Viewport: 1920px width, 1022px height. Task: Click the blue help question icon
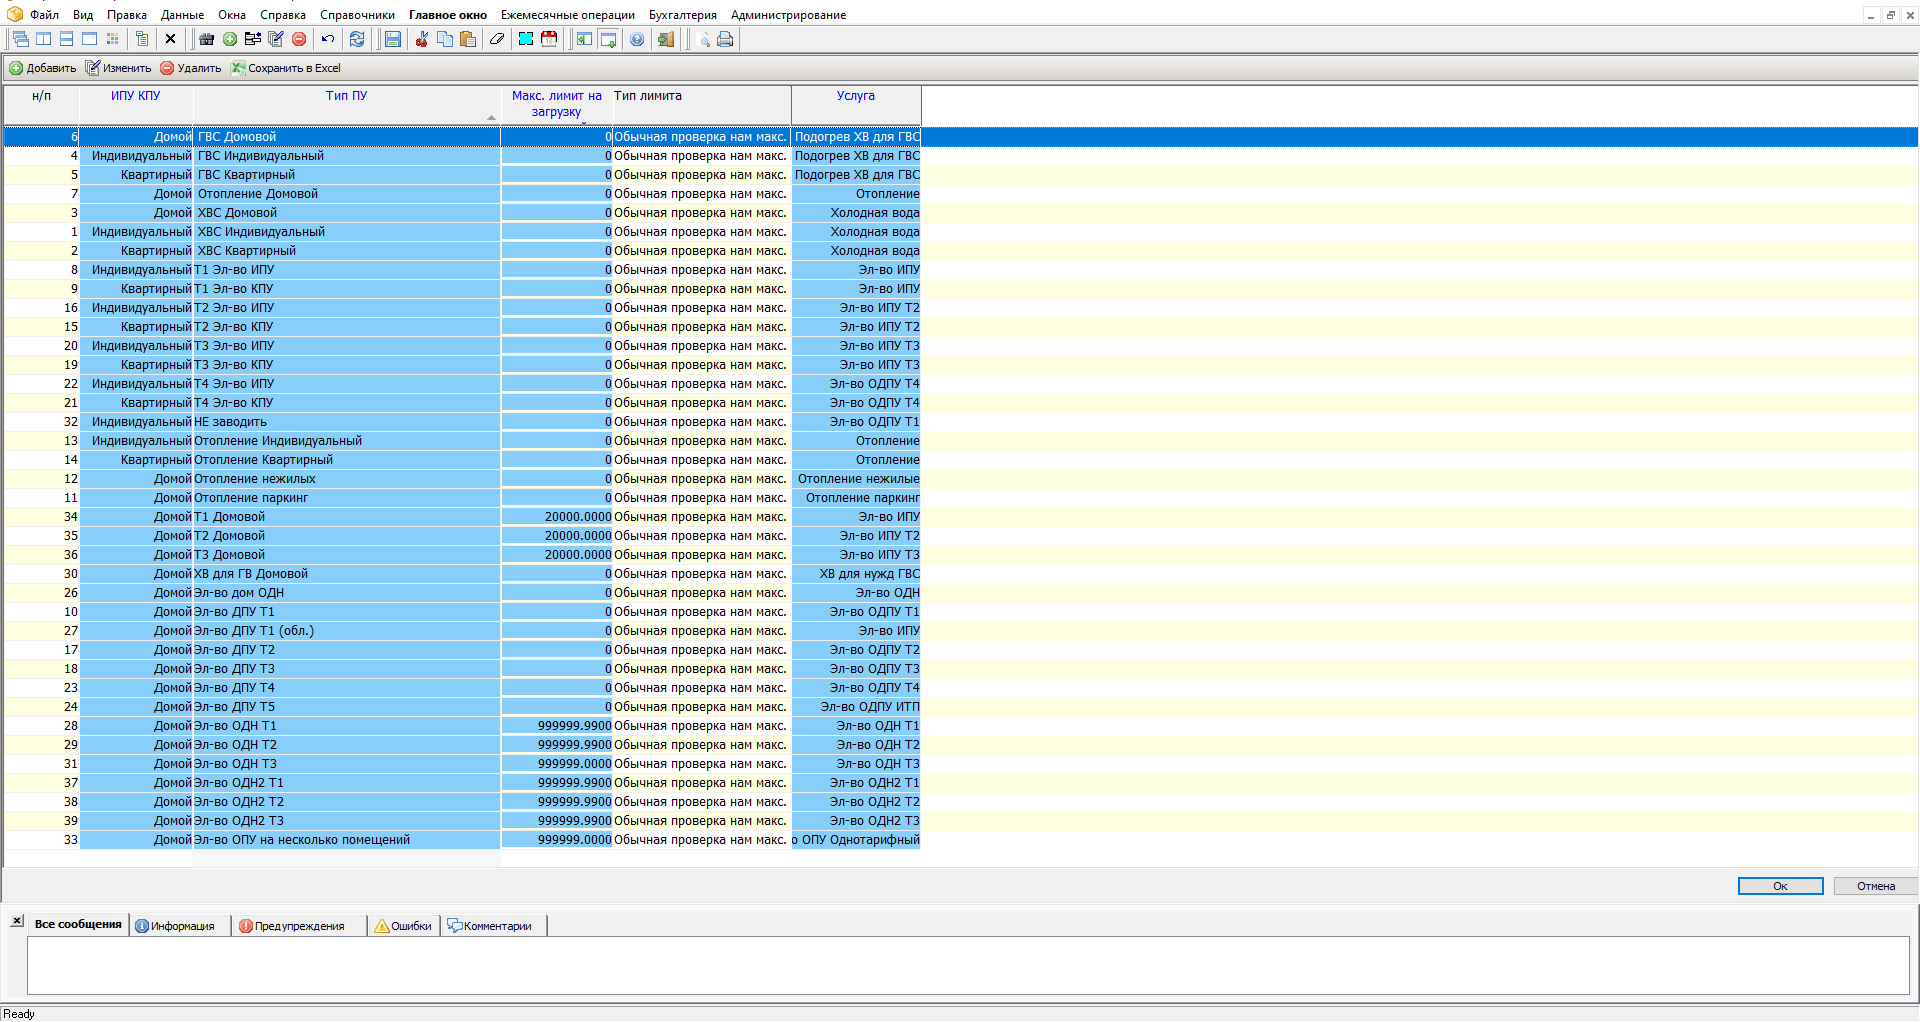[x=637, y=39]
